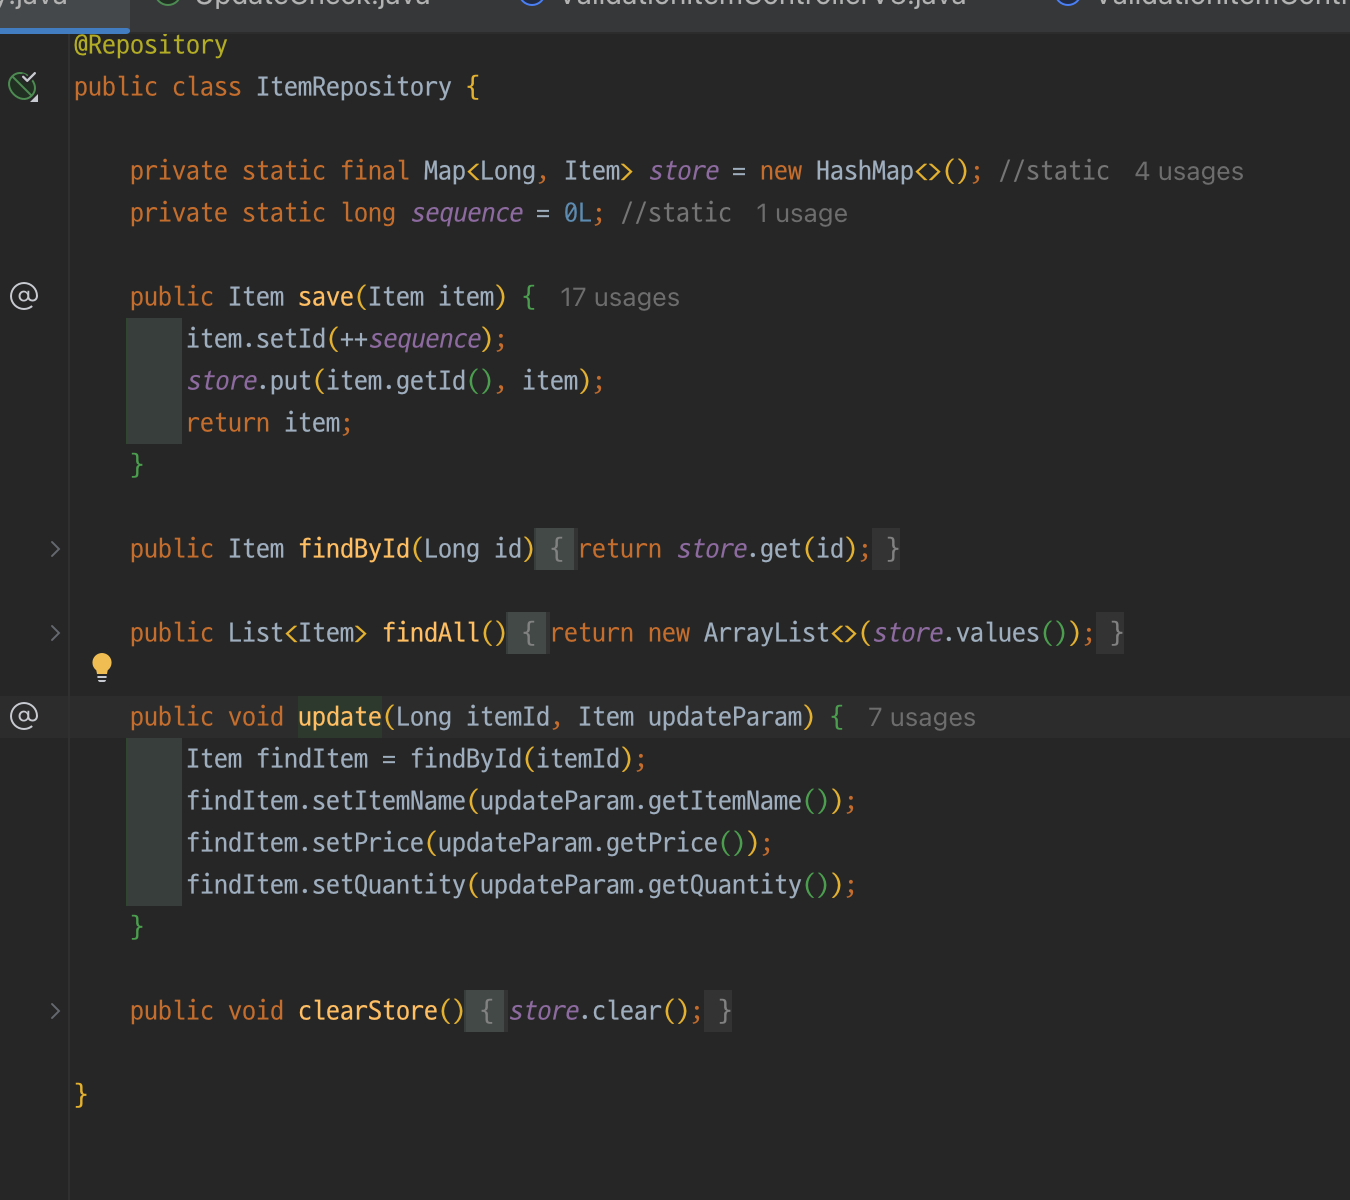Open the '4 usages' hint for store

coord(1189,172)
